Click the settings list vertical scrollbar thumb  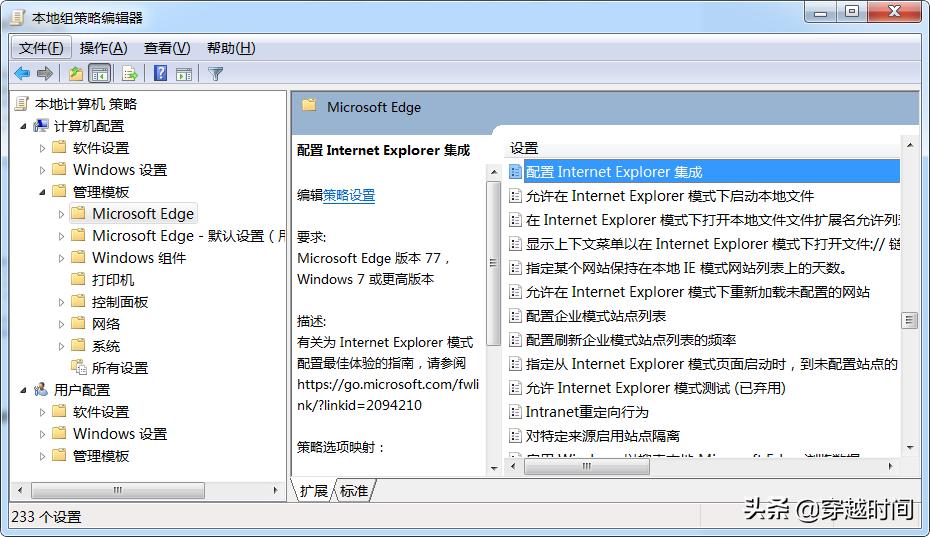point(909,320)
